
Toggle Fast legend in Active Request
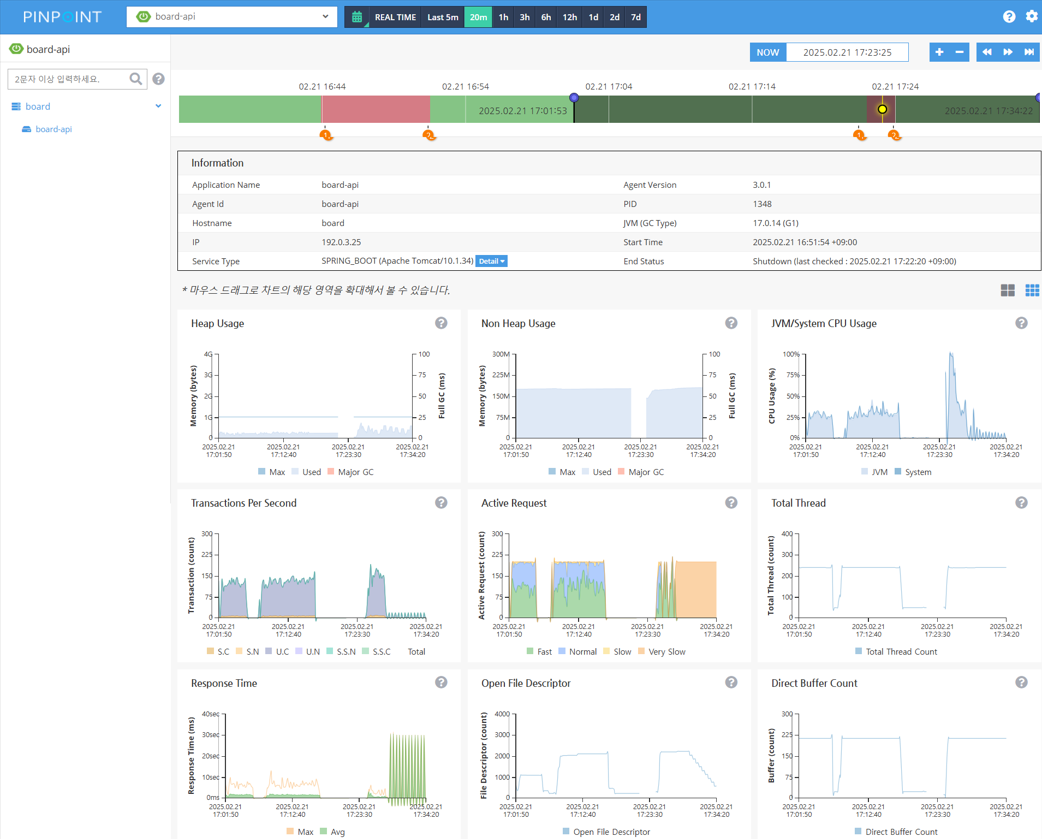[x=539, y=652]
